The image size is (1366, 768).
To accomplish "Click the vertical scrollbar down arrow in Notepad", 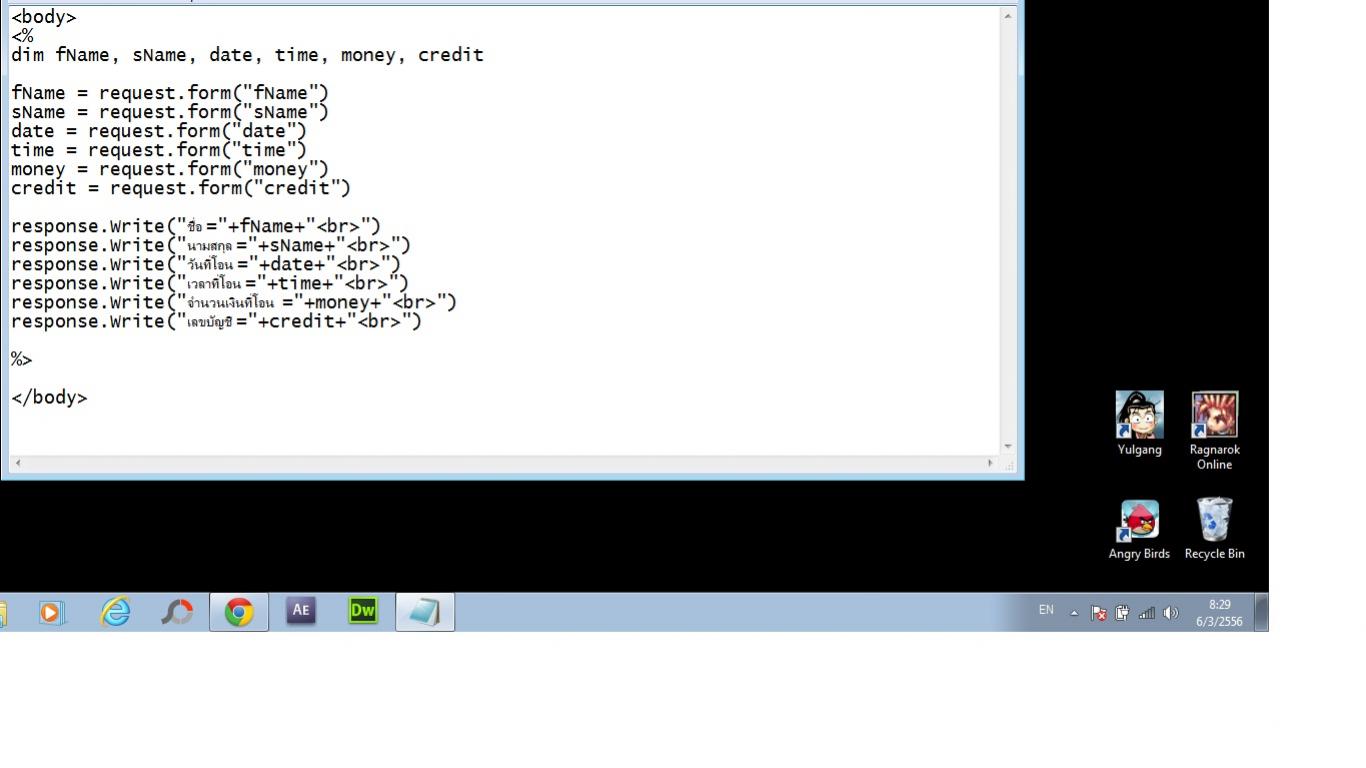I will click(x=1008, y=446).
